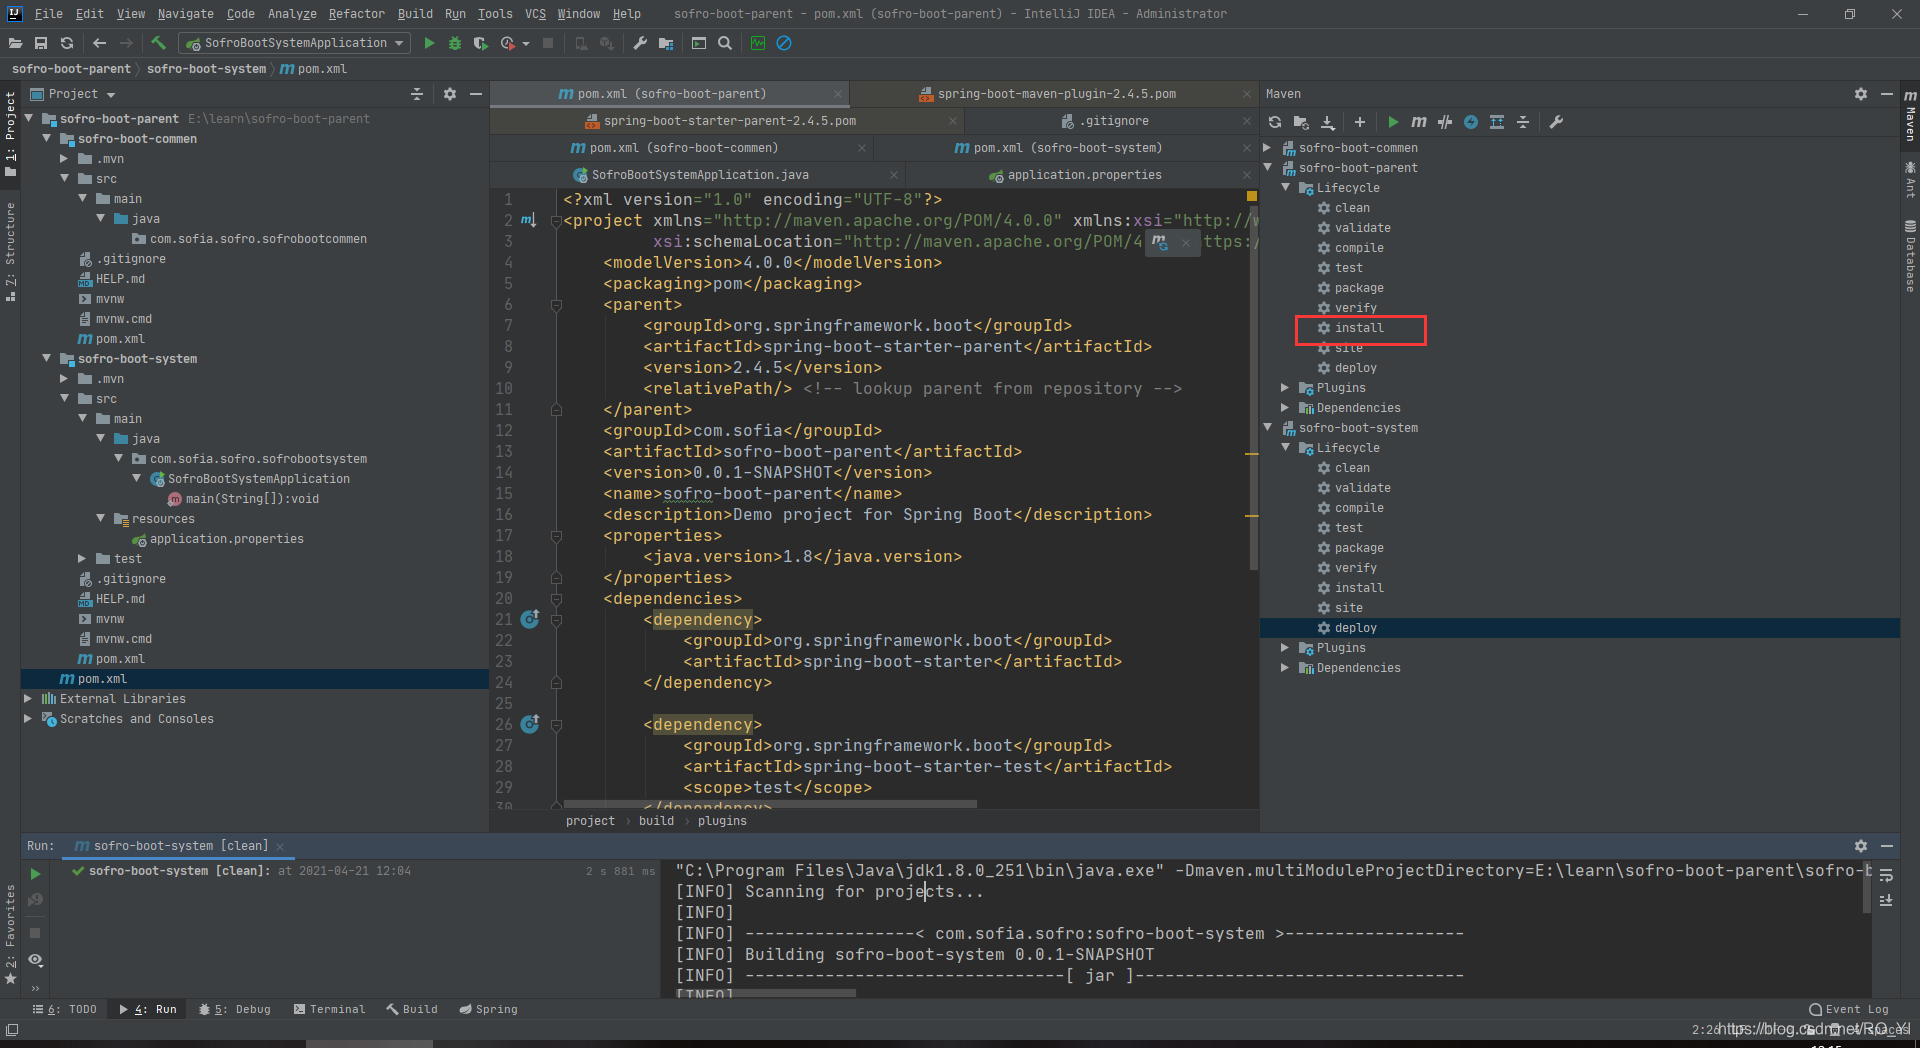Expand Scratches and Consoles node
The height and width of the screenshot is (1048, 1920).
28,719
